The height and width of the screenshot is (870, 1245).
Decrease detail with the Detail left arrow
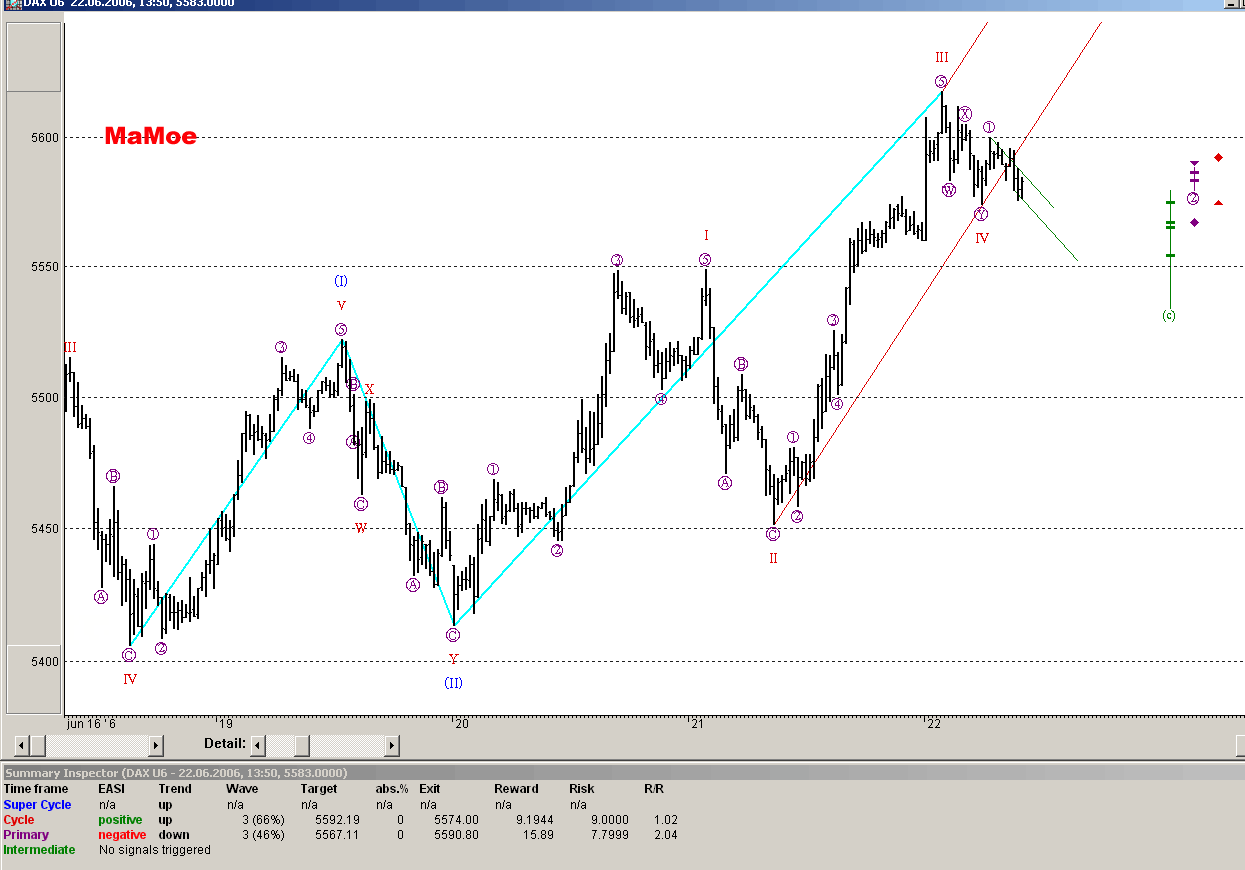(x=258, y=746)
